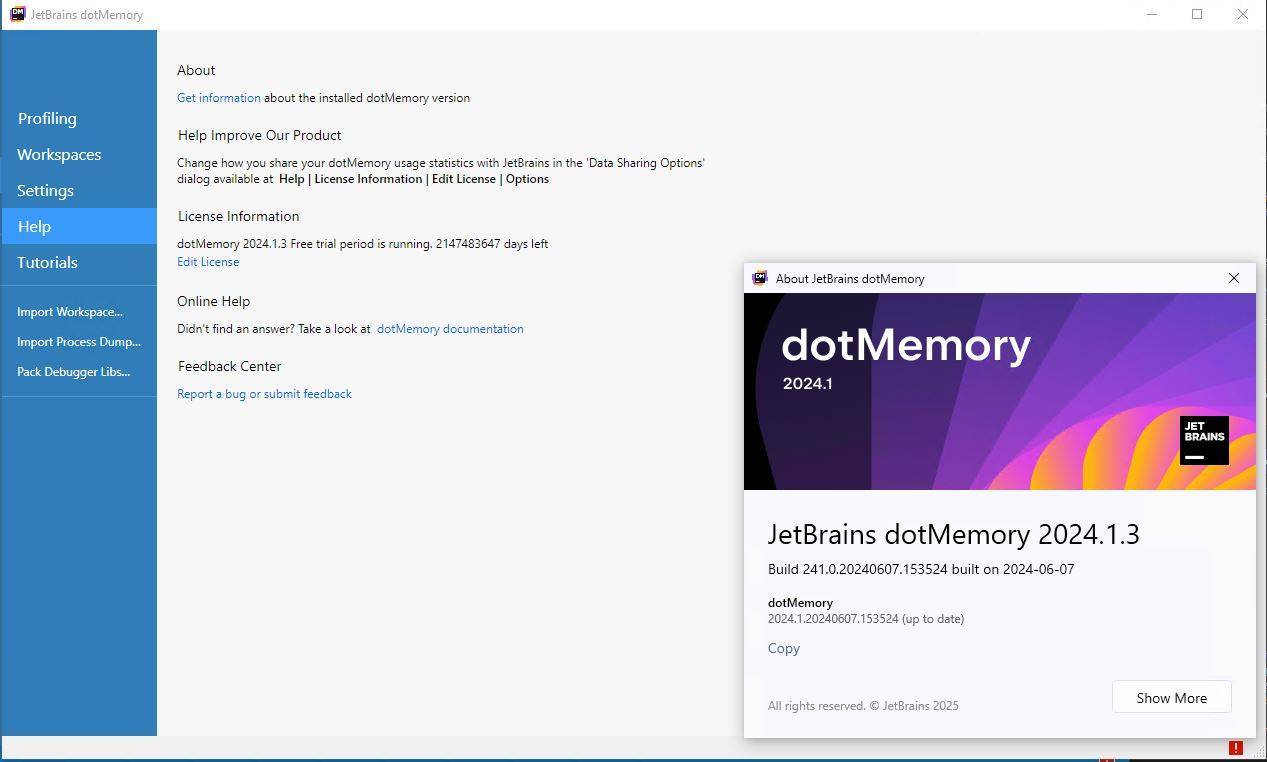Click the Get information link
1267x762 pixels.
(218, 98)
